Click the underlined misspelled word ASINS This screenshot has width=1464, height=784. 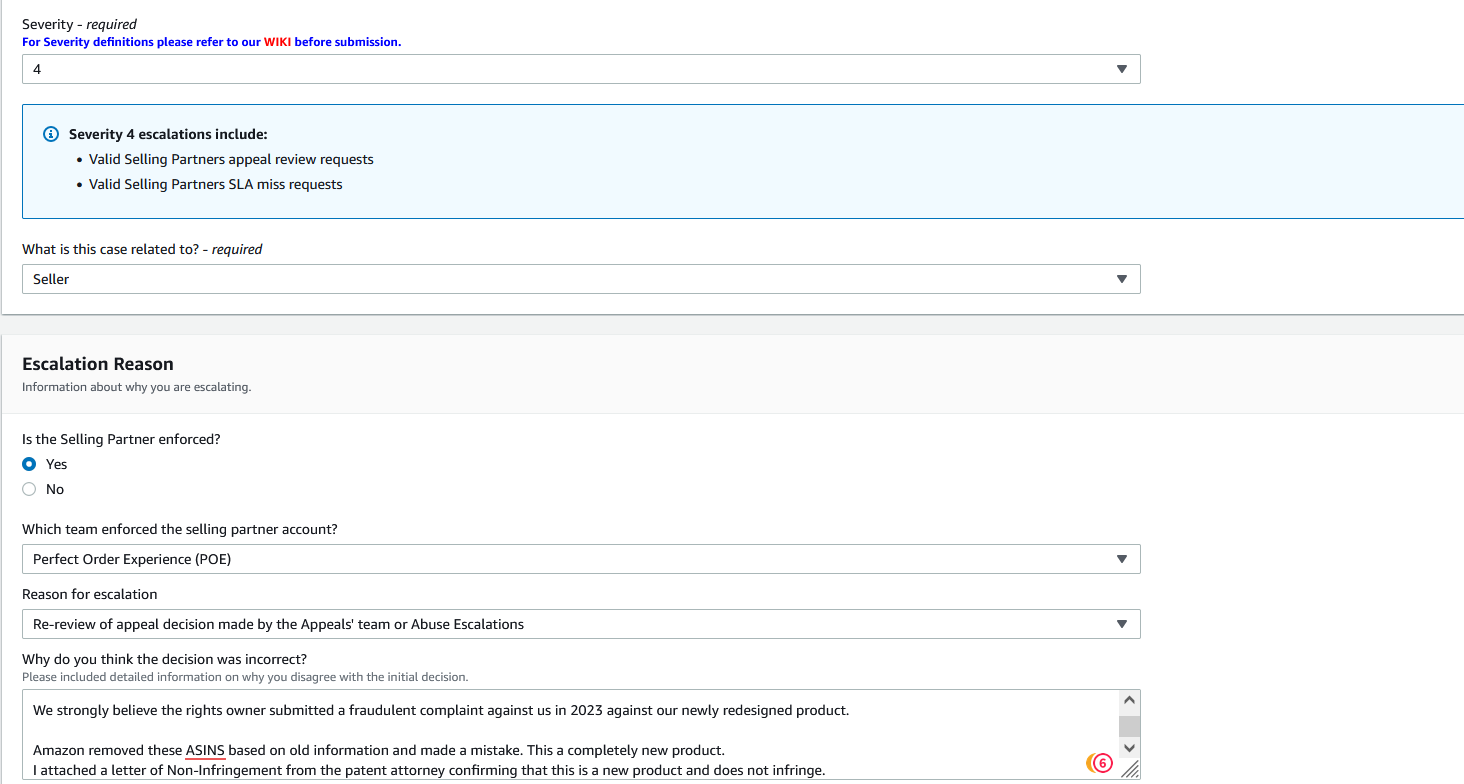(x=205, y=750)
